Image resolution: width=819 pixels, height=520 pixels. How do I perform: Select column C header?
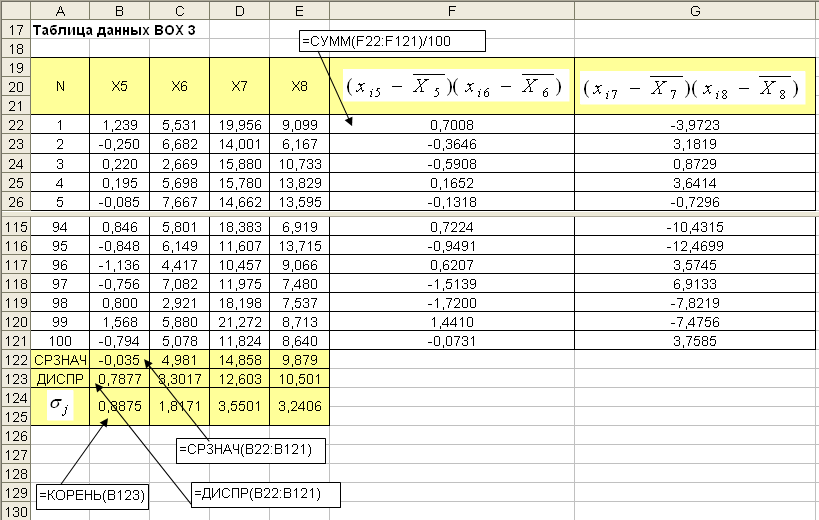point(180,10)
